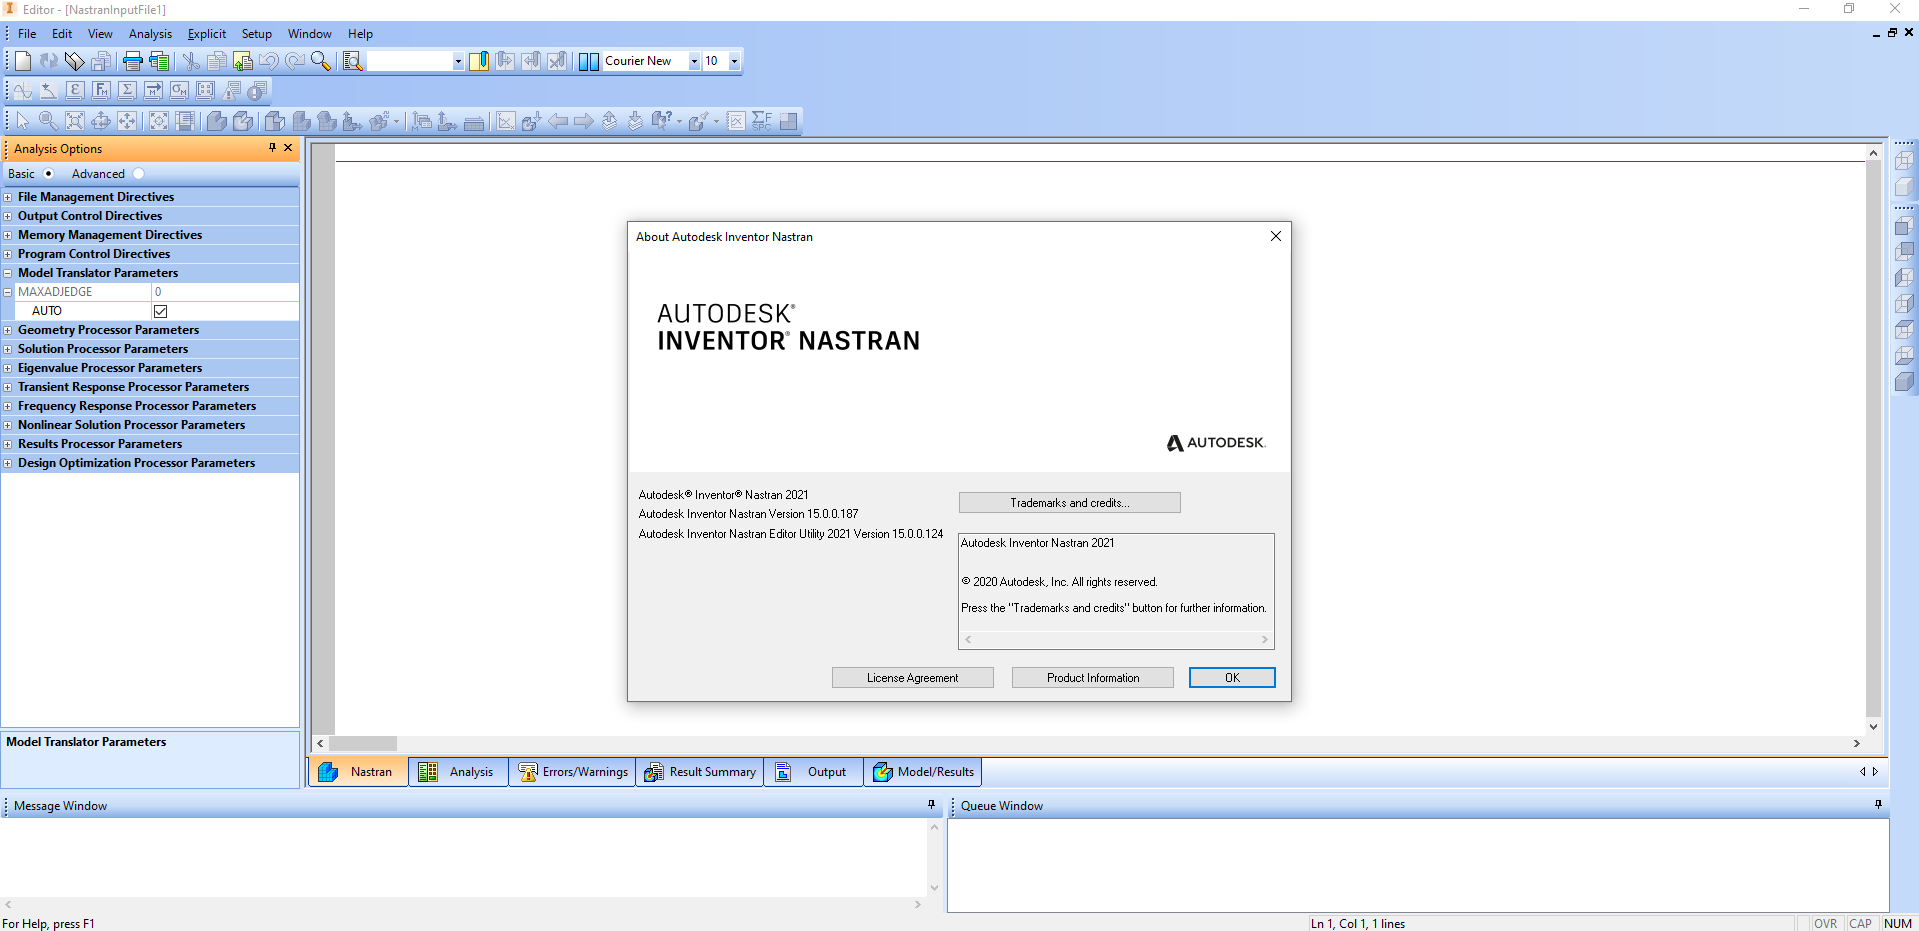Image resolution: width=1919 pixels, height=931 pixels.
Task: Select Design Optimization Processor Parameters row
Action: coord(150,463)
